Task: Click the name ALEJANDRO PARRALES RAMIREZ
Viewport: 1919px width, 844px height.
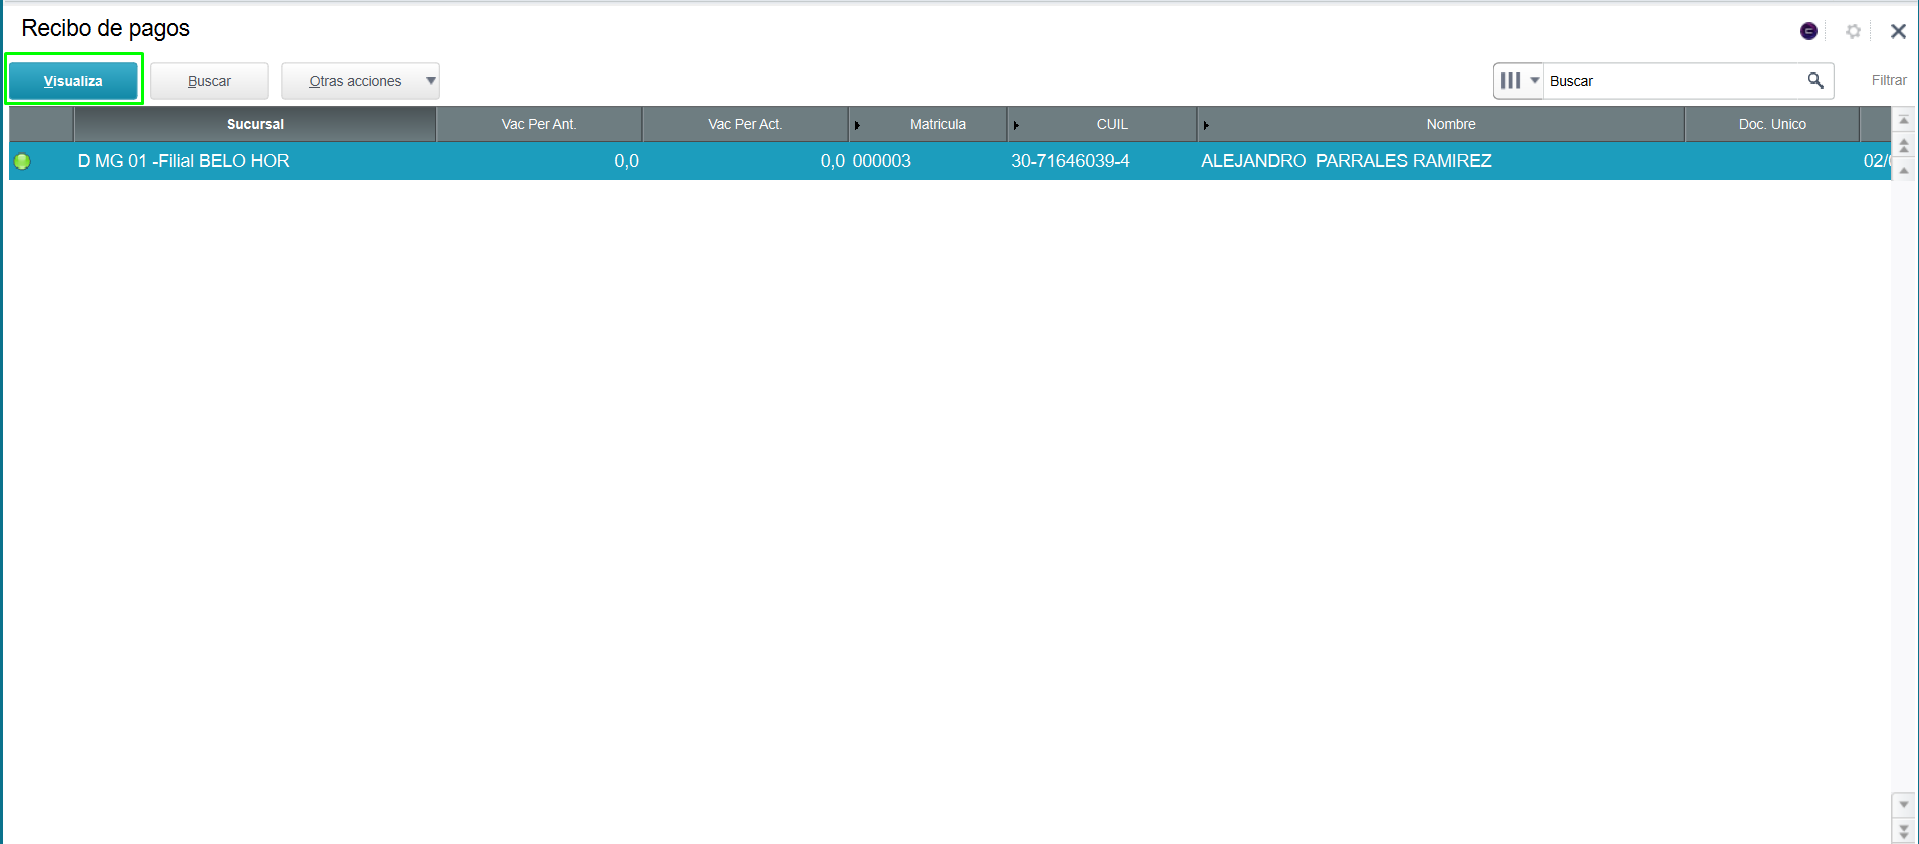Action: tap(1346, 161)
